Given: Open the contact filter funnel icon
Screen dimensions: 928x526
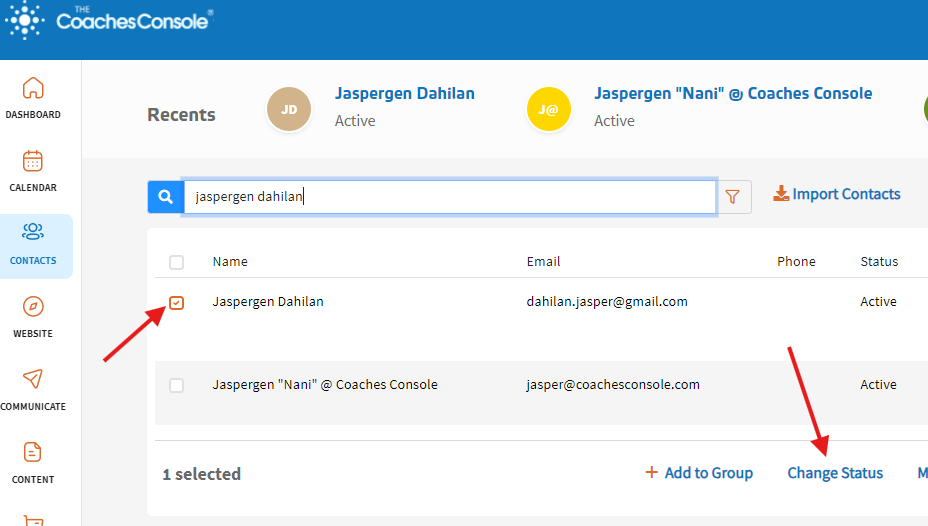Looking at the screenshot, I should (x=735, y=198).
